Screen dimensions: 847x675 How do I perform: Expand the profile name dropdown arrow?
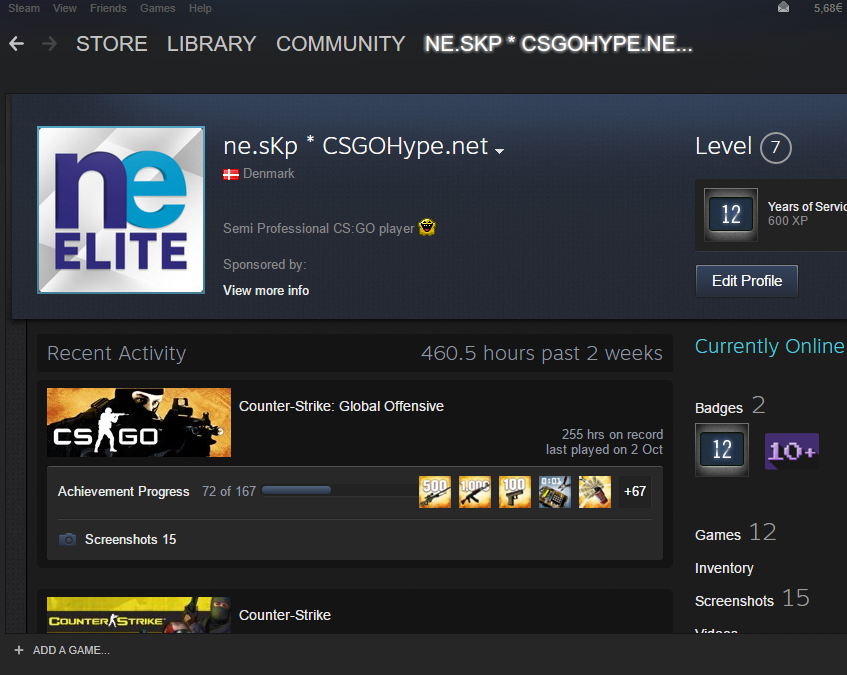[499, 151]
